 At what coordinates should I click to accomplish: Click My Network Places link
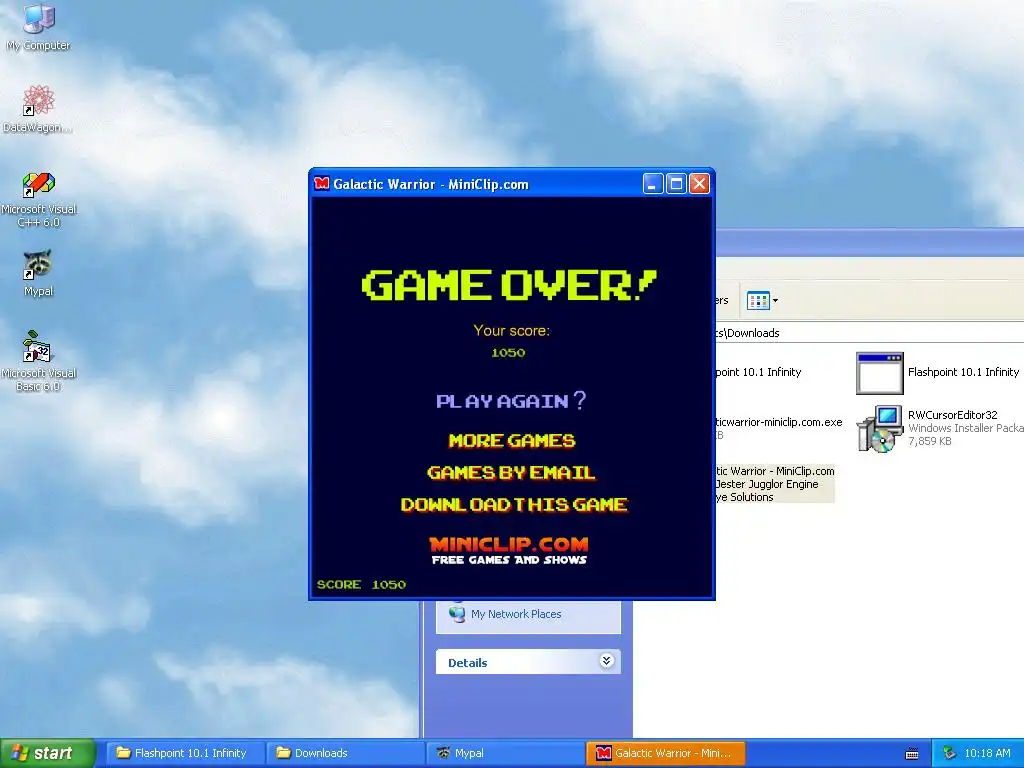516,614
